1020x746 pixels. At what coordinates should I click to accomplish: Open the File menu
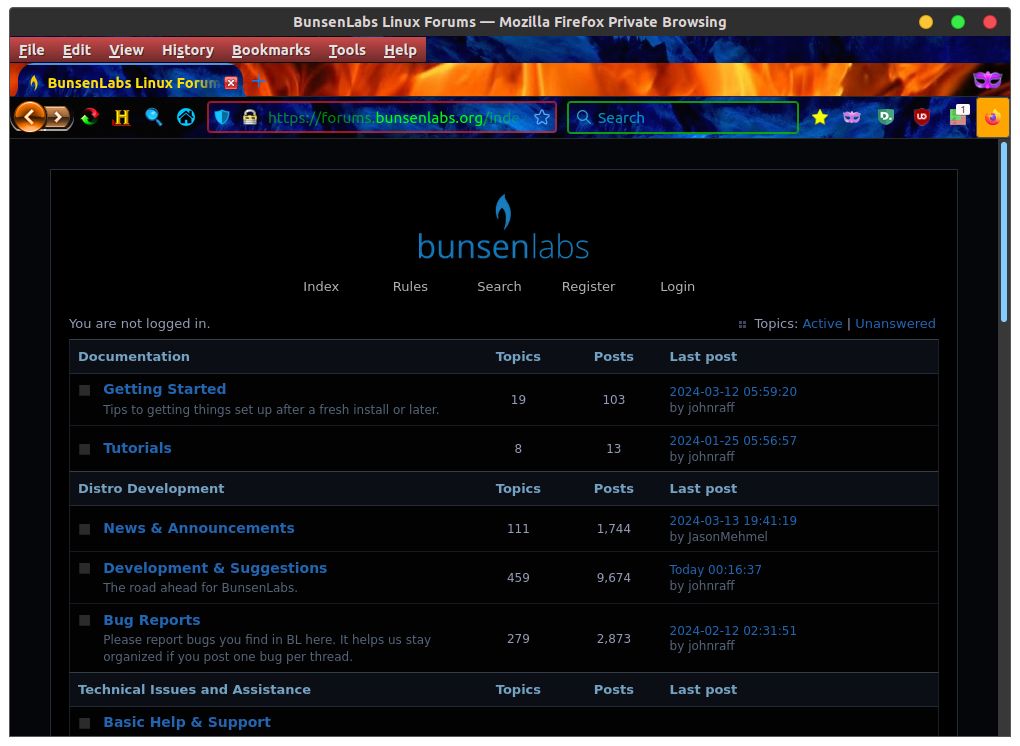[31, 50]
